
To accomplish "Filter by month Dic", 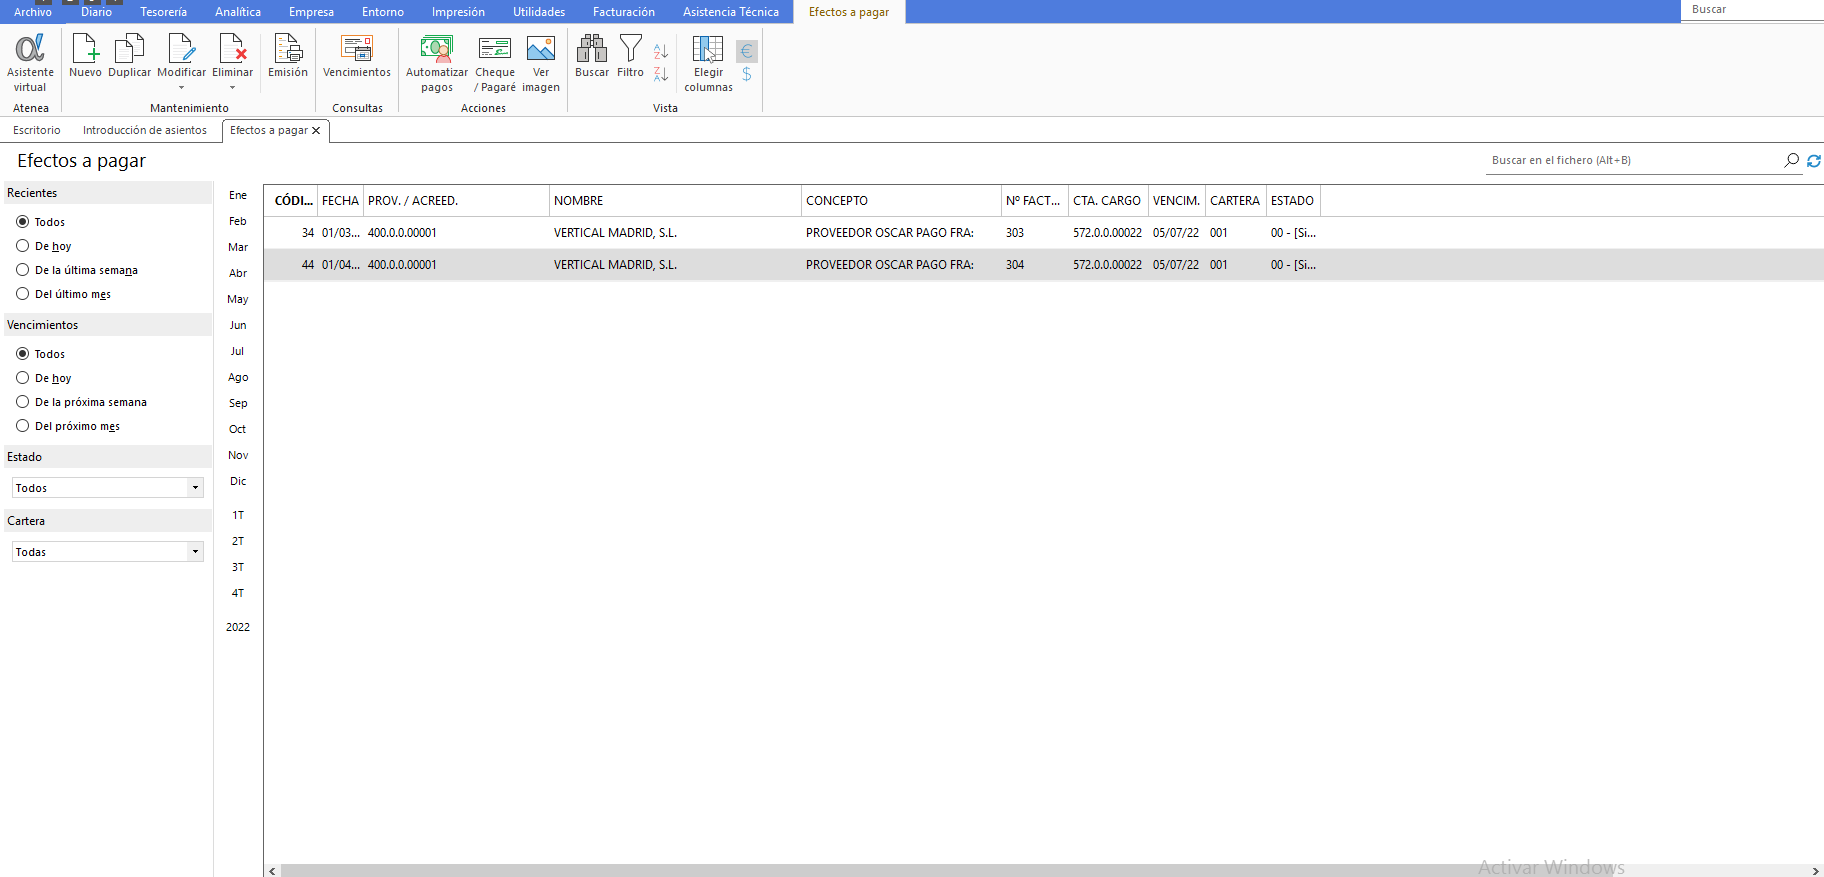I will coord(238,481).
